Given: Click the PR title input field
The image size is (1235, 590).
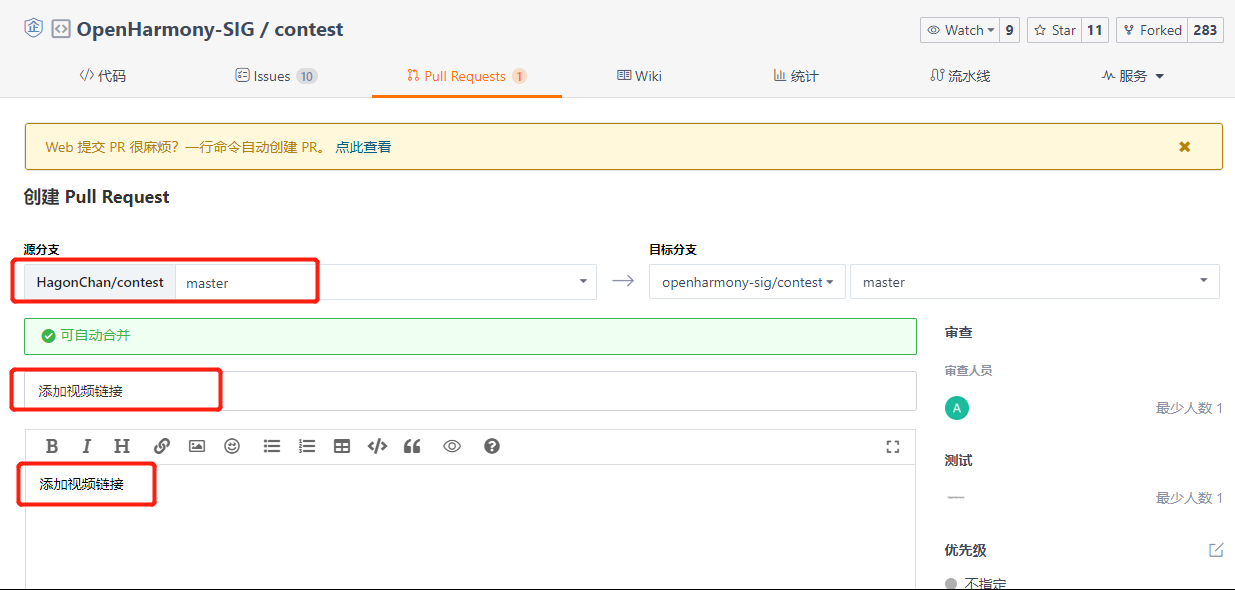Looking at the screenshot, I should (x=470, y=391).
